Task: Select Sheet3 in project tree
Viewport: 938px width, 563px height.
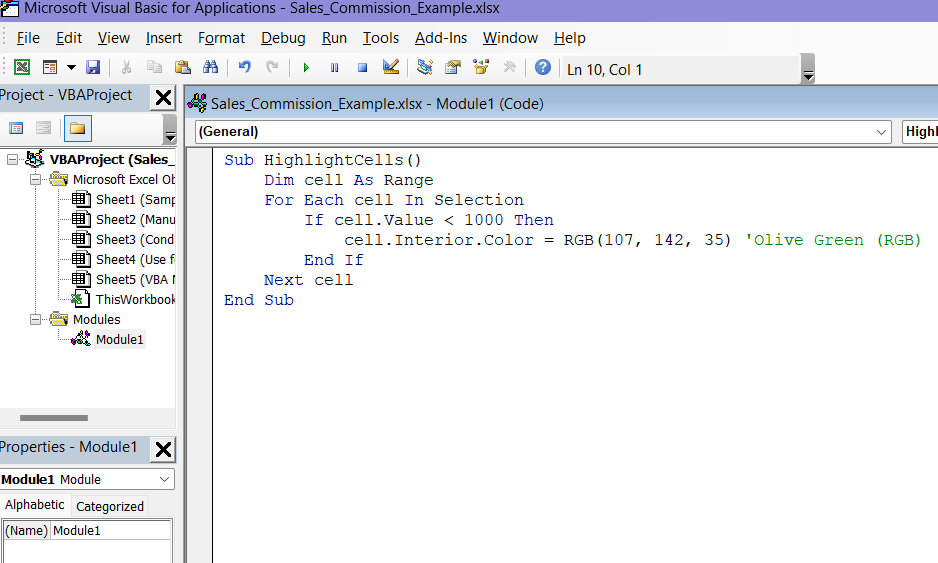Action: pos(124,239)
